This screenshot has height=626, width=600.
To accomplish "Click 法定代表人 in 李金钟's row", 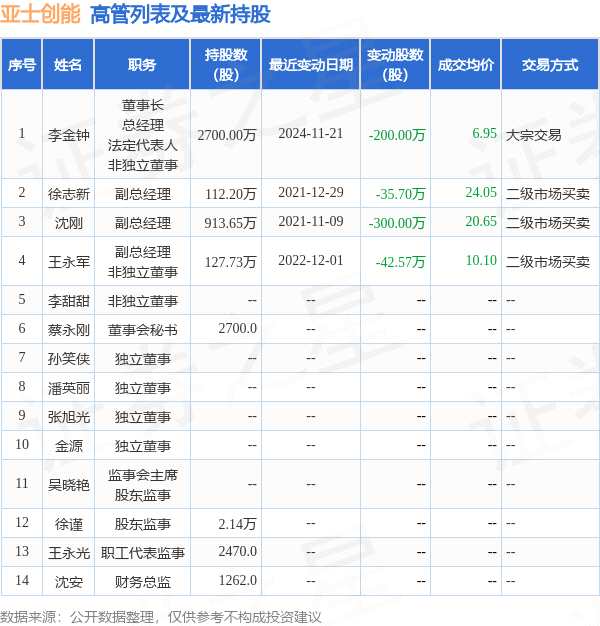I will pos(143,145).
